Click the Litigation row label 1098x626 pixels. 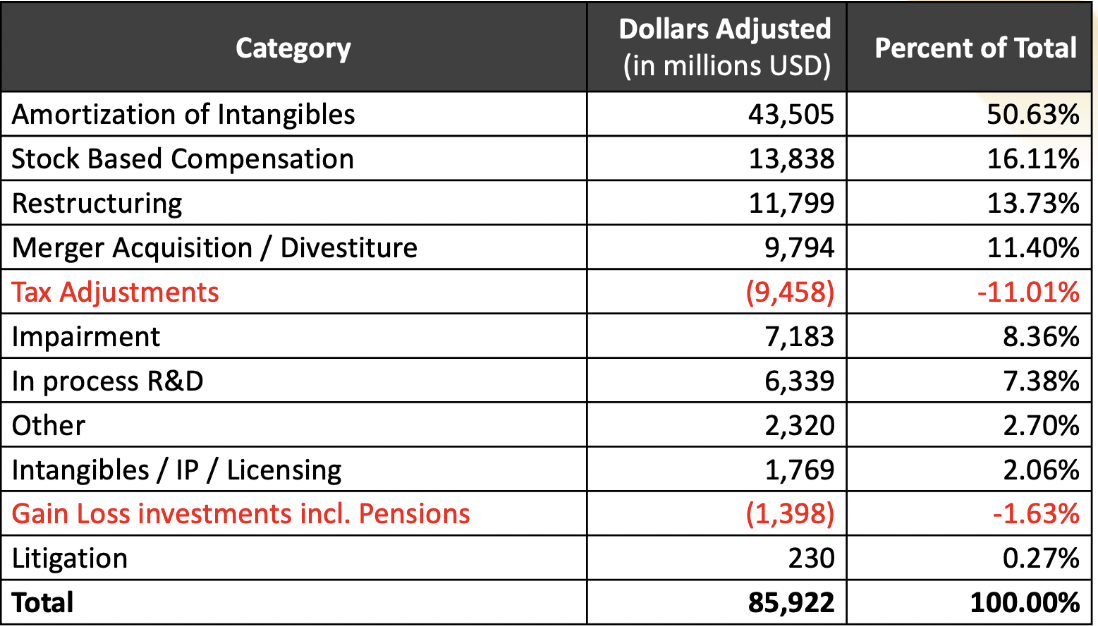70,558
